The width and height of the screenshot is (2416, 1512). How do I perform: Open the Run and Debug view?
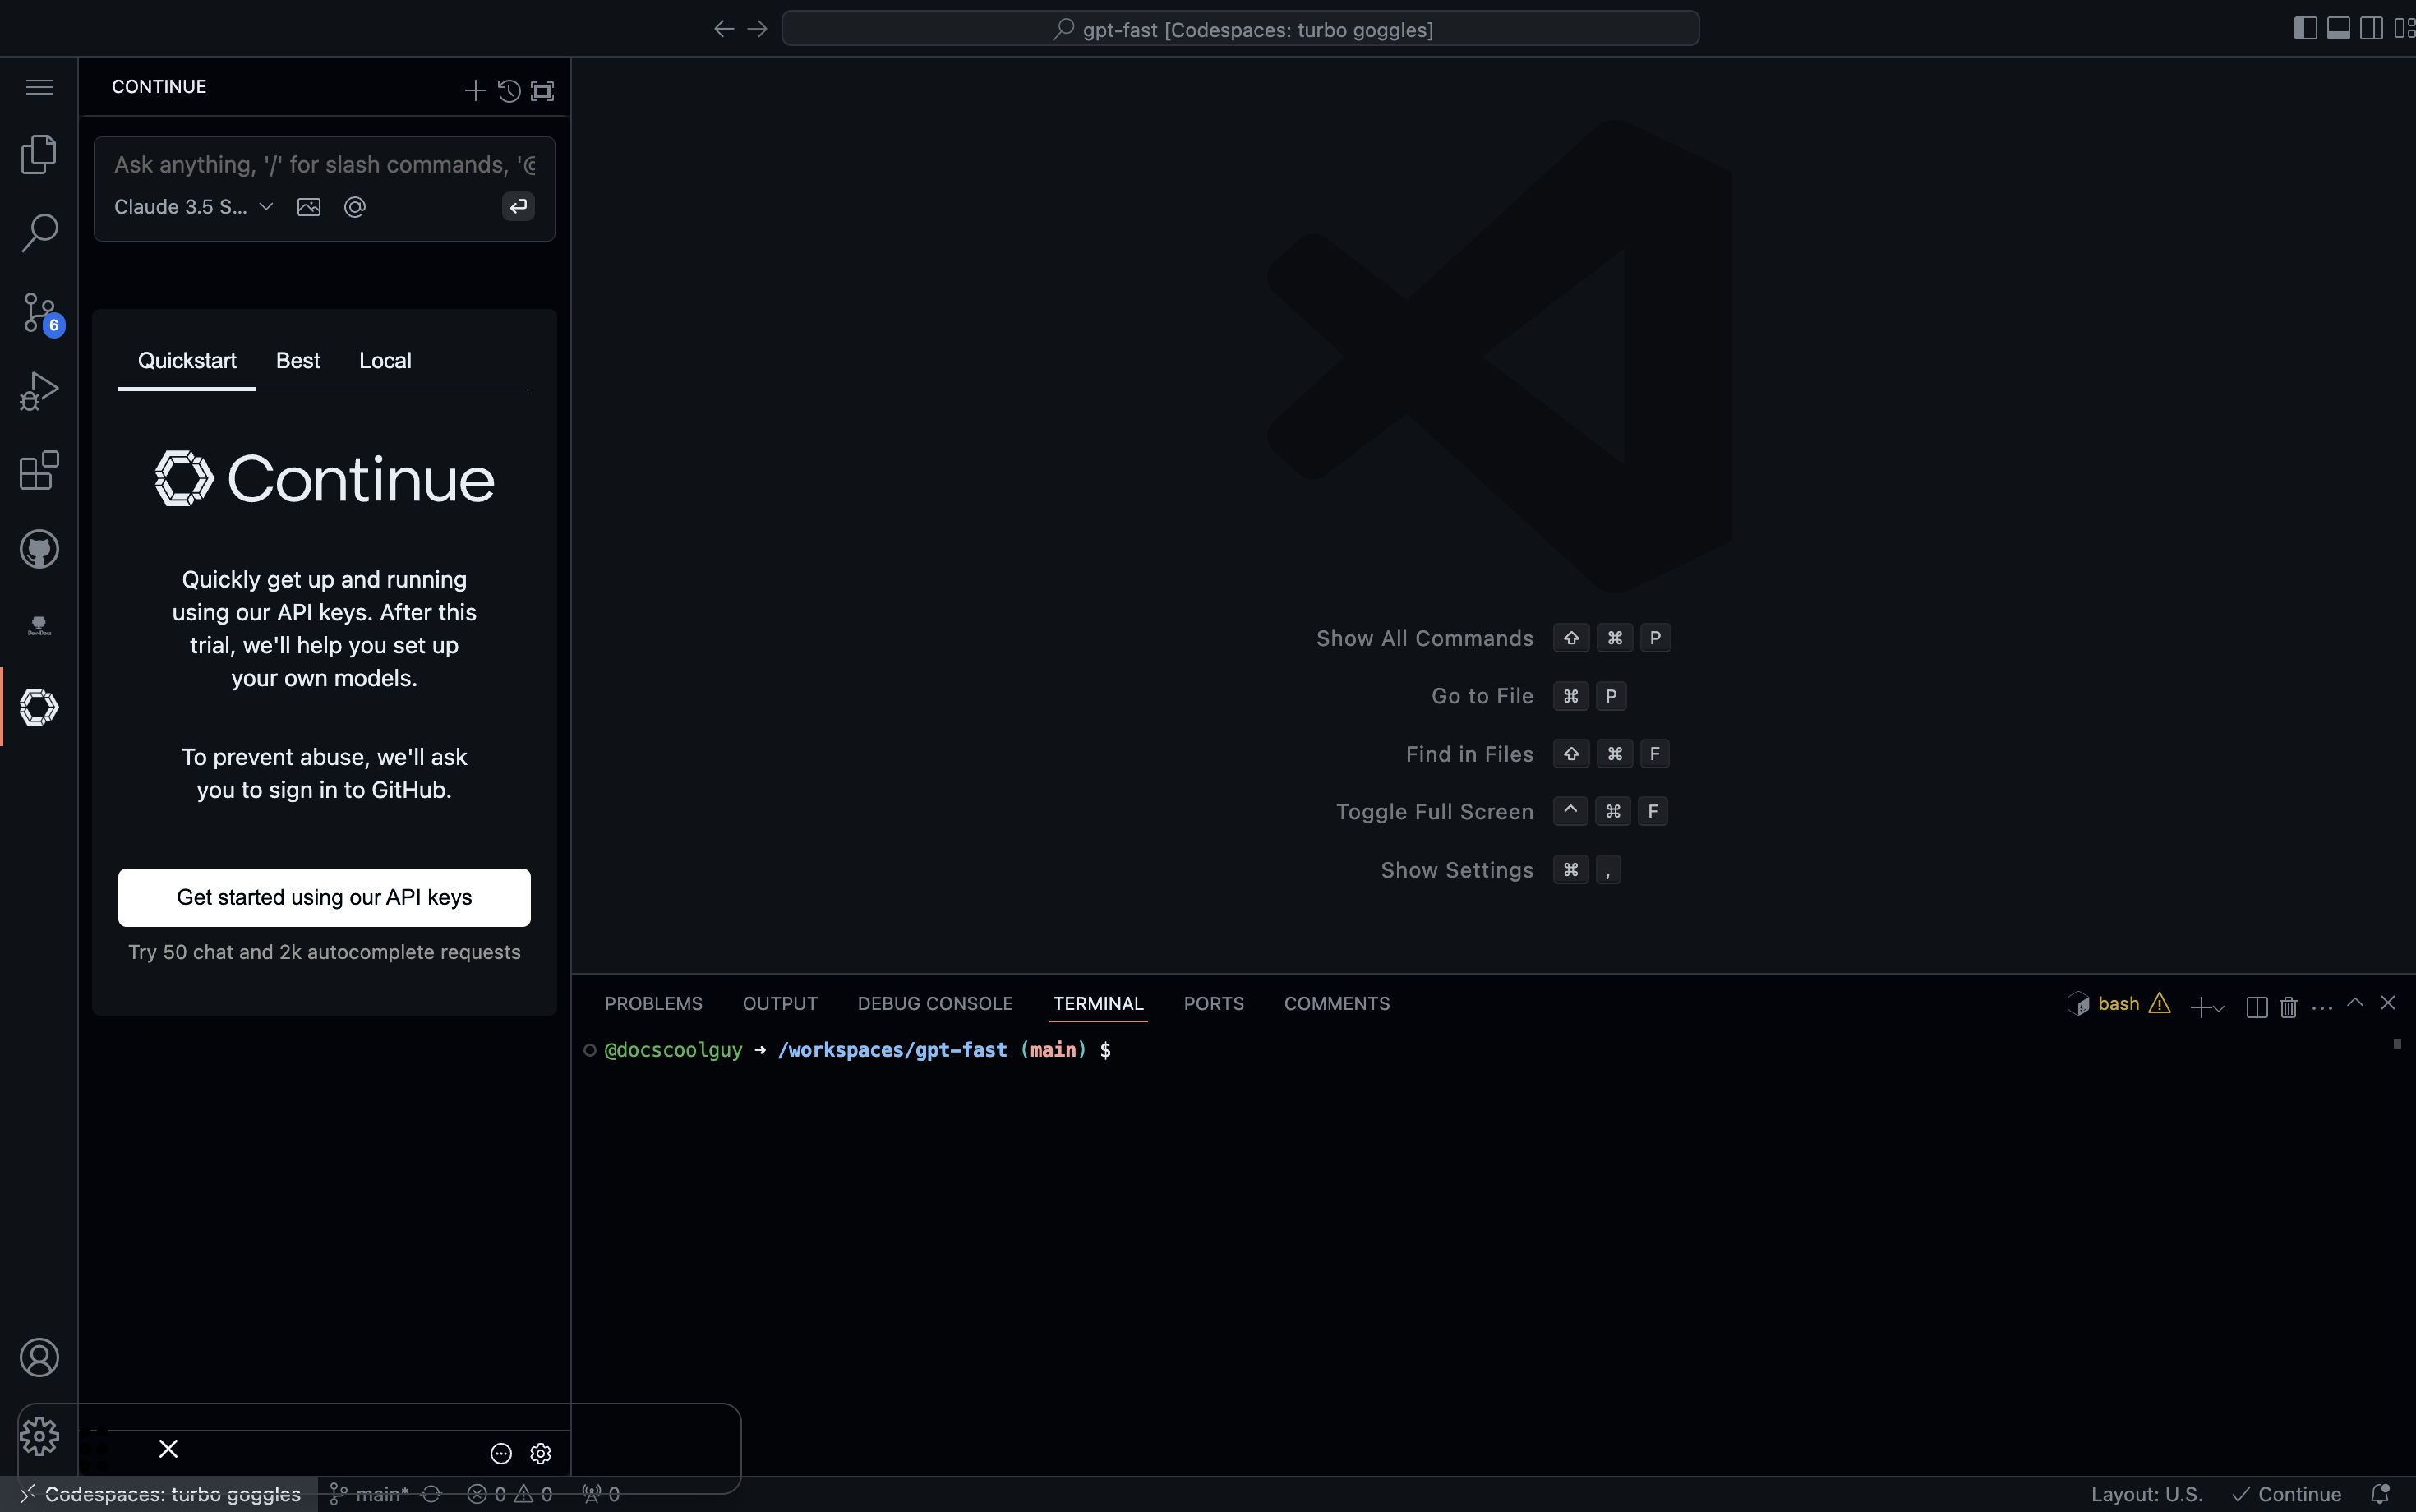coord(39,391)
